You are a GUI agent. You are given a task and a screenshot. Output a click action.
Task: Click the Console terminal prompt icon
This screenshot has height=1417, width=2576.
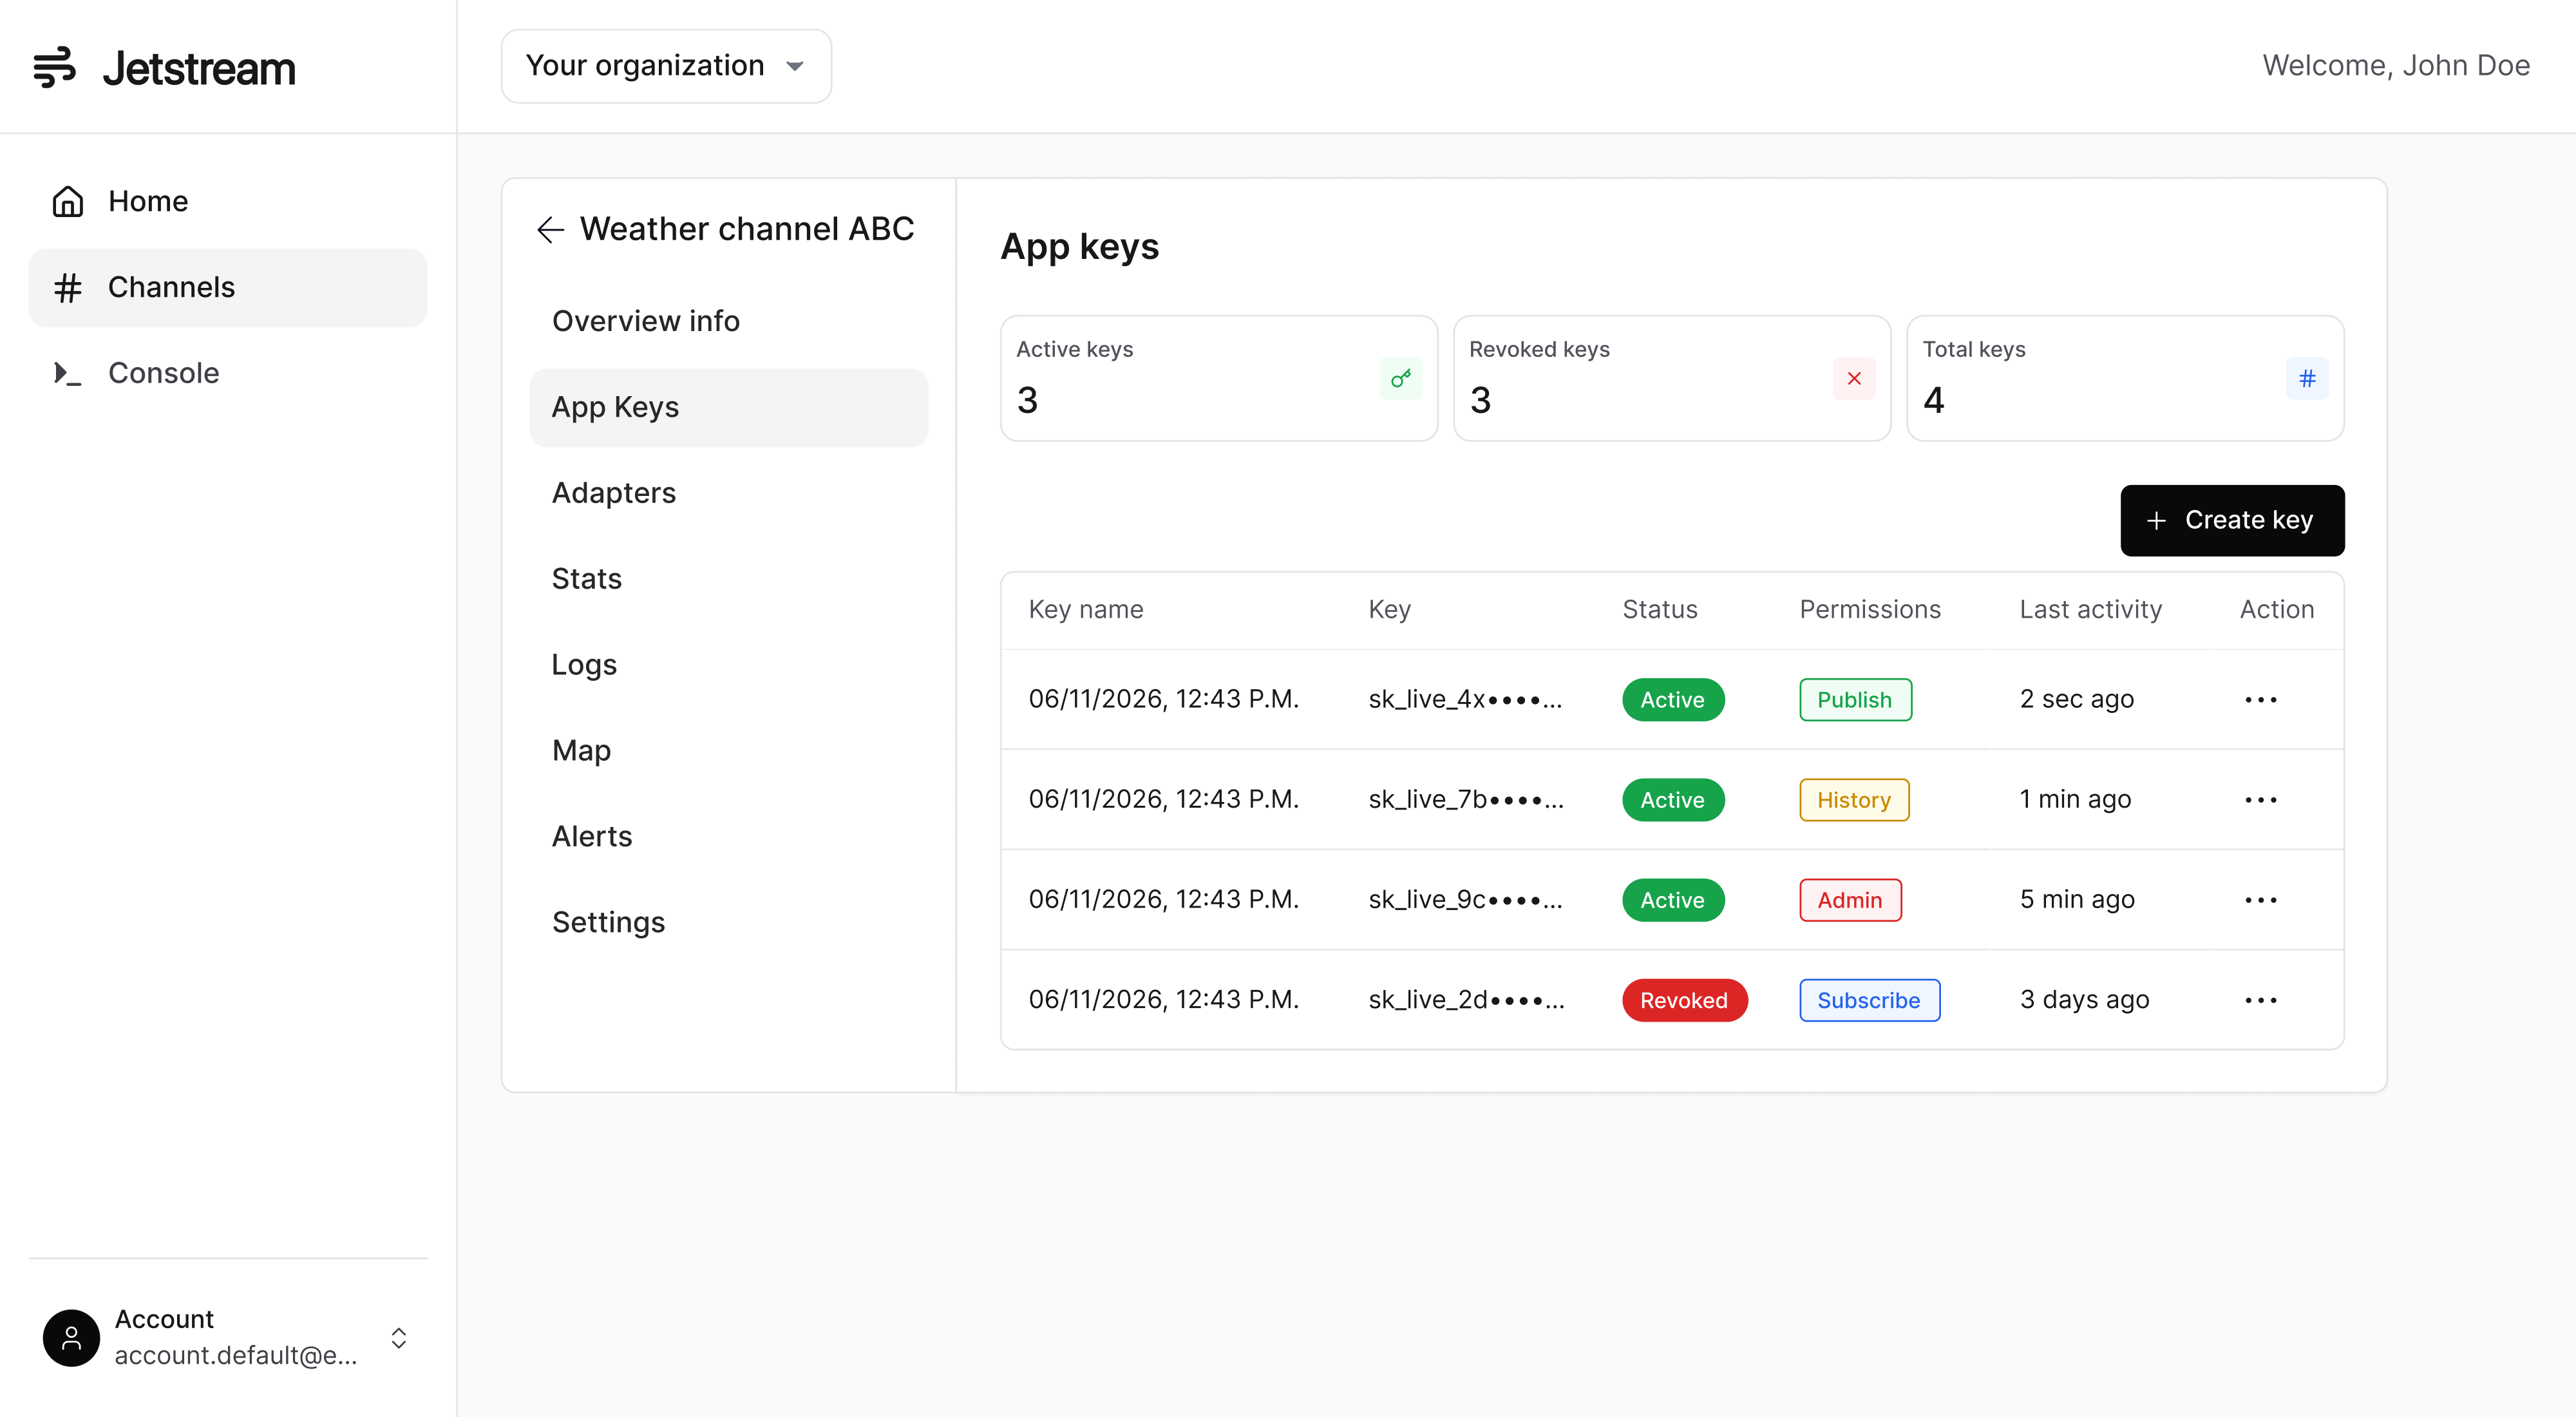tap(68, 373)
